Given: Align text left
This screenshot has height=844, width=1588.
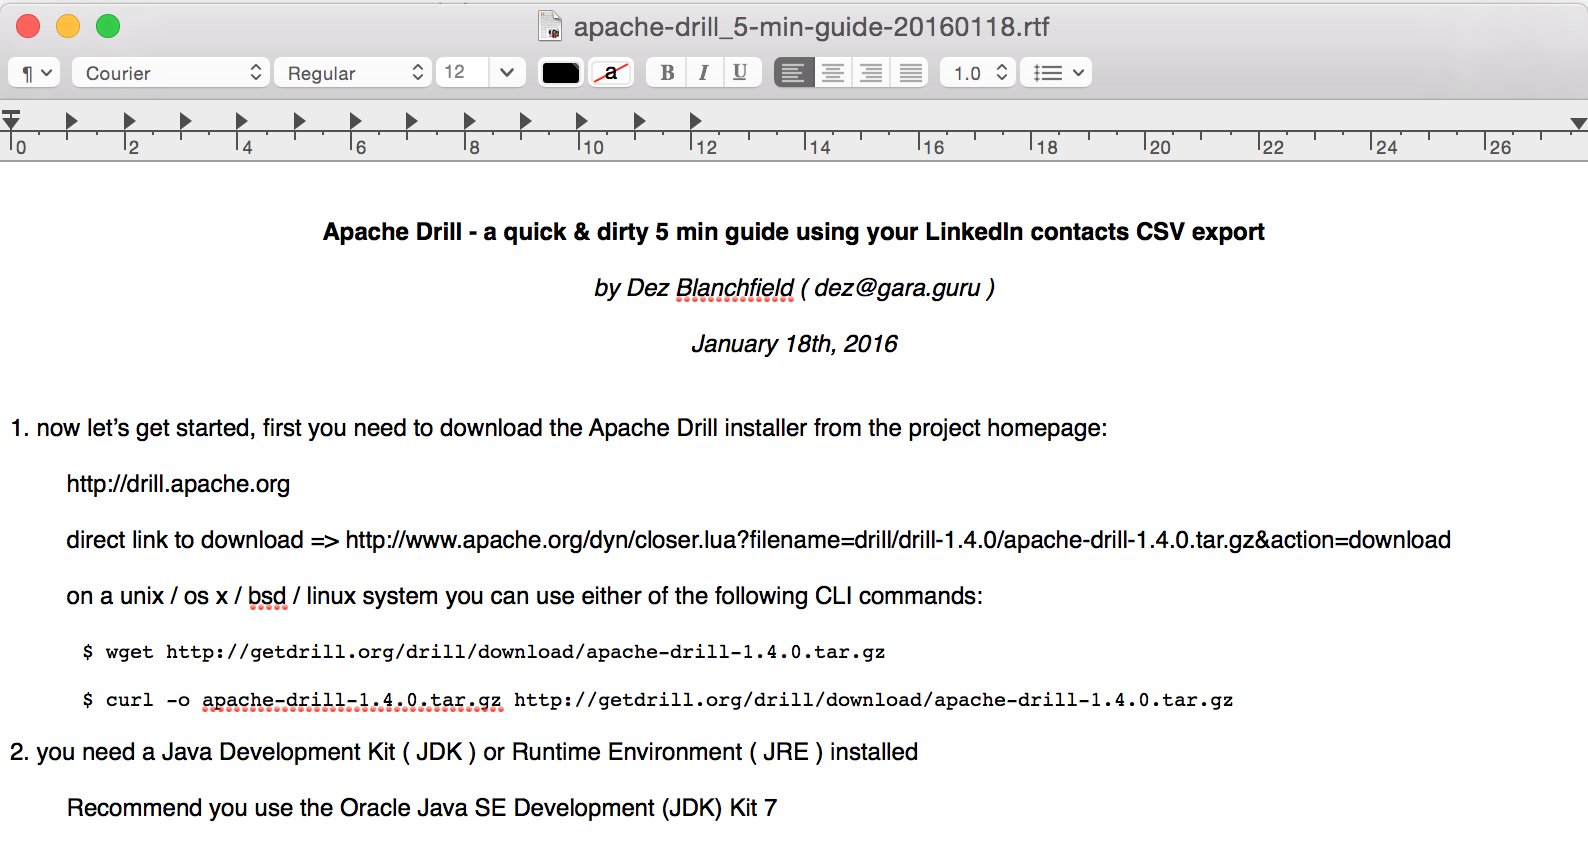Looking at the screenshot, I should 793,73.
